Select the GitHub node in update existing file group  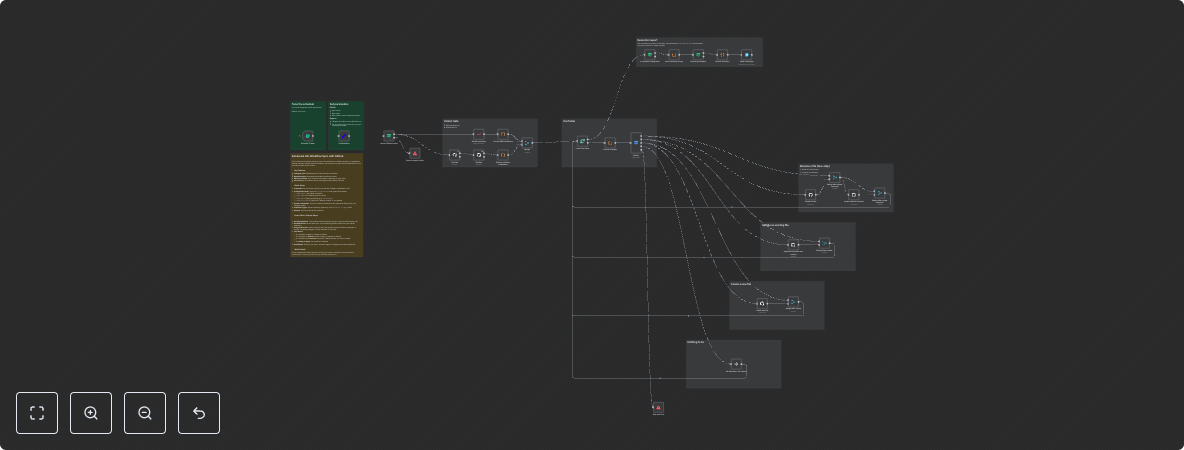[x=793, y=245]
